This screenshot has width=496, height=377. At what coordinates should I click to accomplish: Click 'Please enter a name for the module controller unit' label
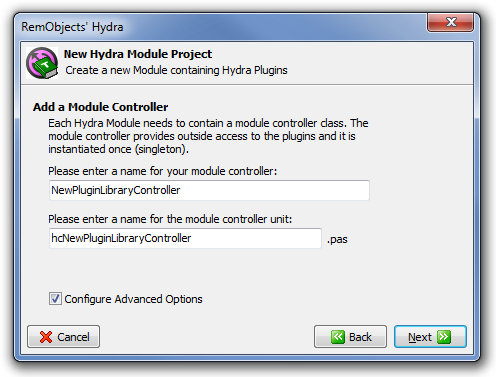point(170,219)
